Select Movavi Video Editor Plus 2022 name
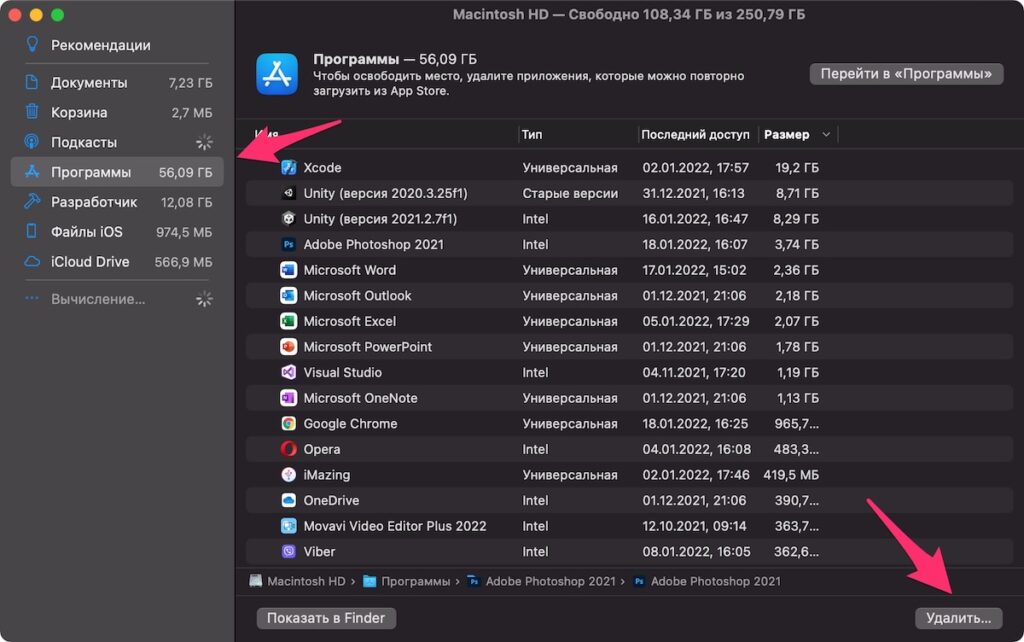This screenshot has width=1024, height=642. (x=395, y=526)
